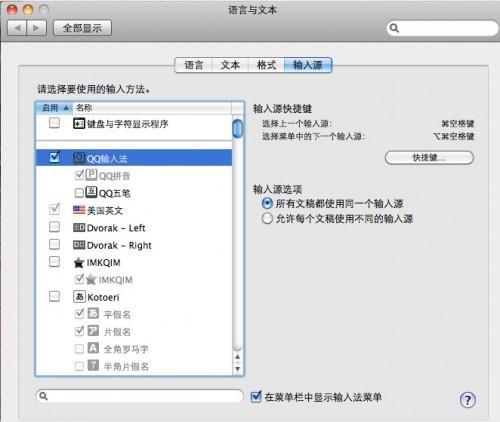
Task: Enable the Kotoeri checkbox
Action: 54,296
